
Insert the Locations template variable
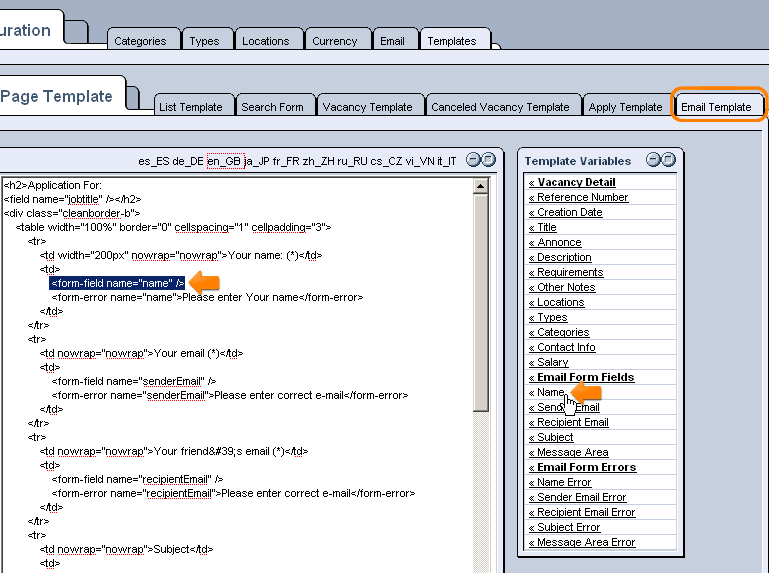557,302
